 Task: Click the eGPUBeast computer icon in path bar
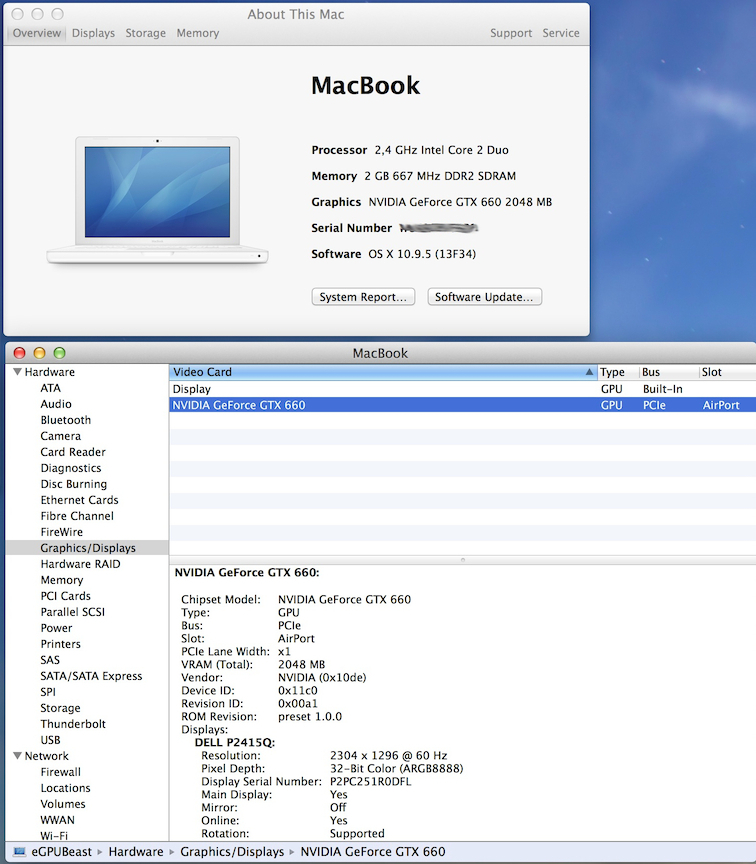pos(19,852)
